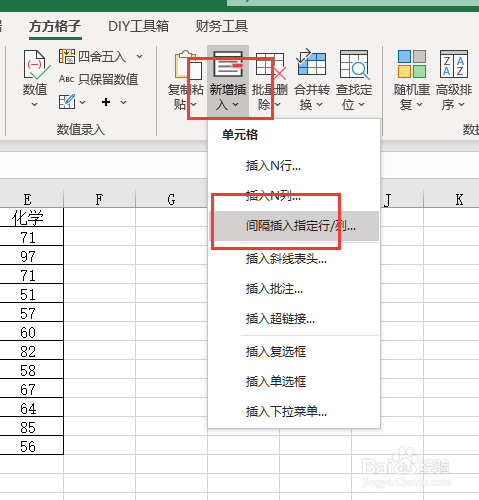Select 插入批注... menu entry
Viewport: 479px width, 500px height.
click(x=294, y=289)
